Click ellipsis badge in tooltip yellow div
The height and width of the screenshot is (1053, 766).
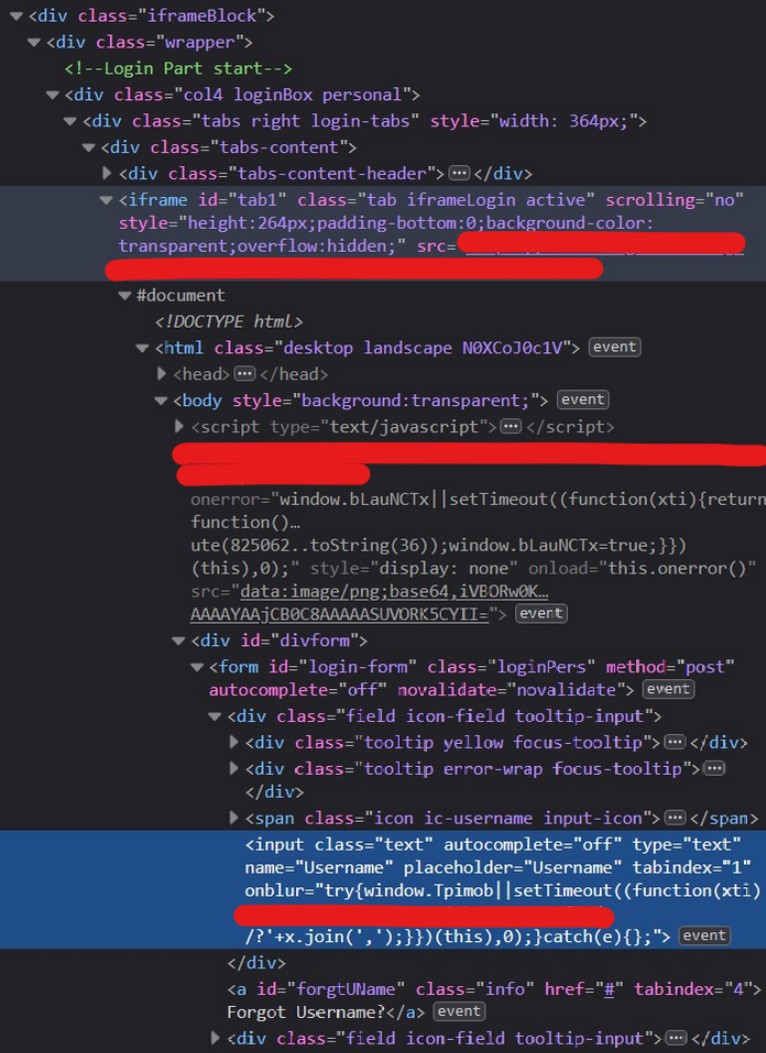pyautogui.click(x=675, y=742)
